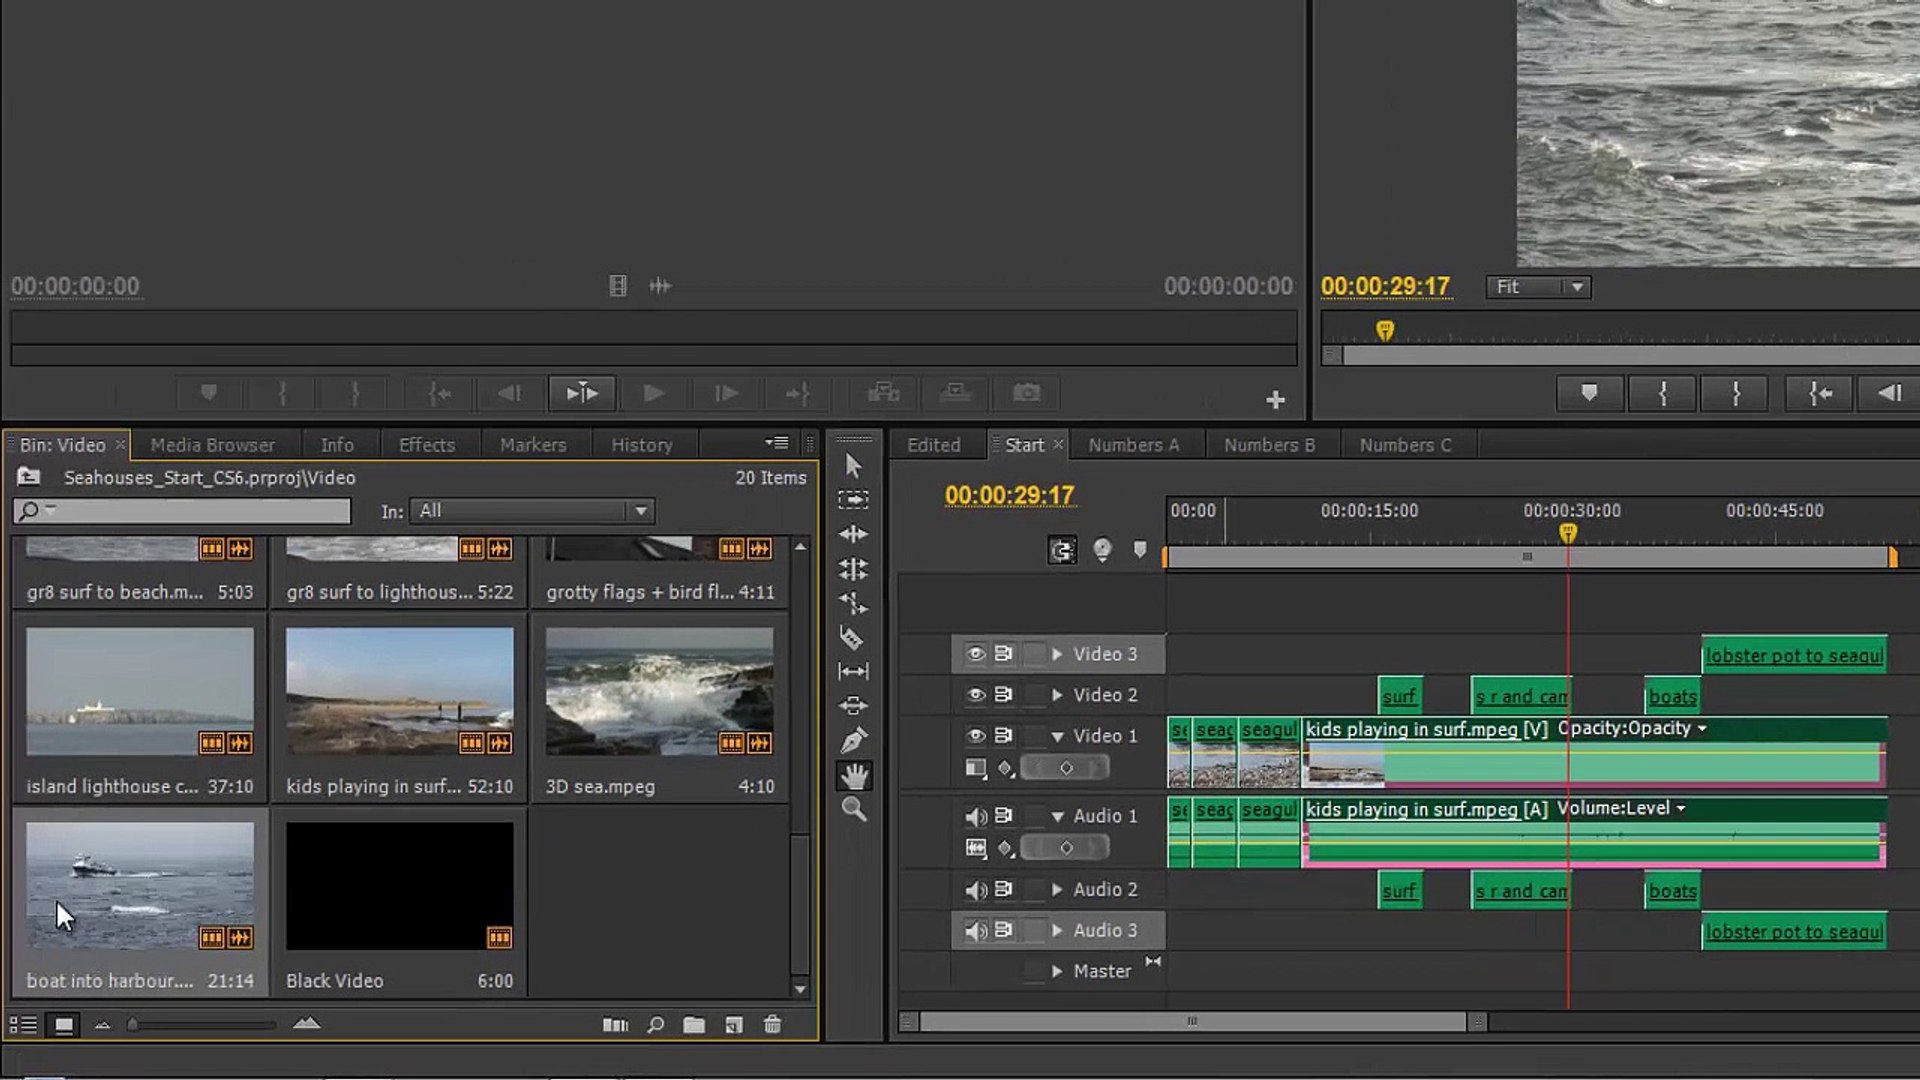Expand the Master track
Image resolution: width=1920 pixels, height=1080 pixels.
[1057, 971]
